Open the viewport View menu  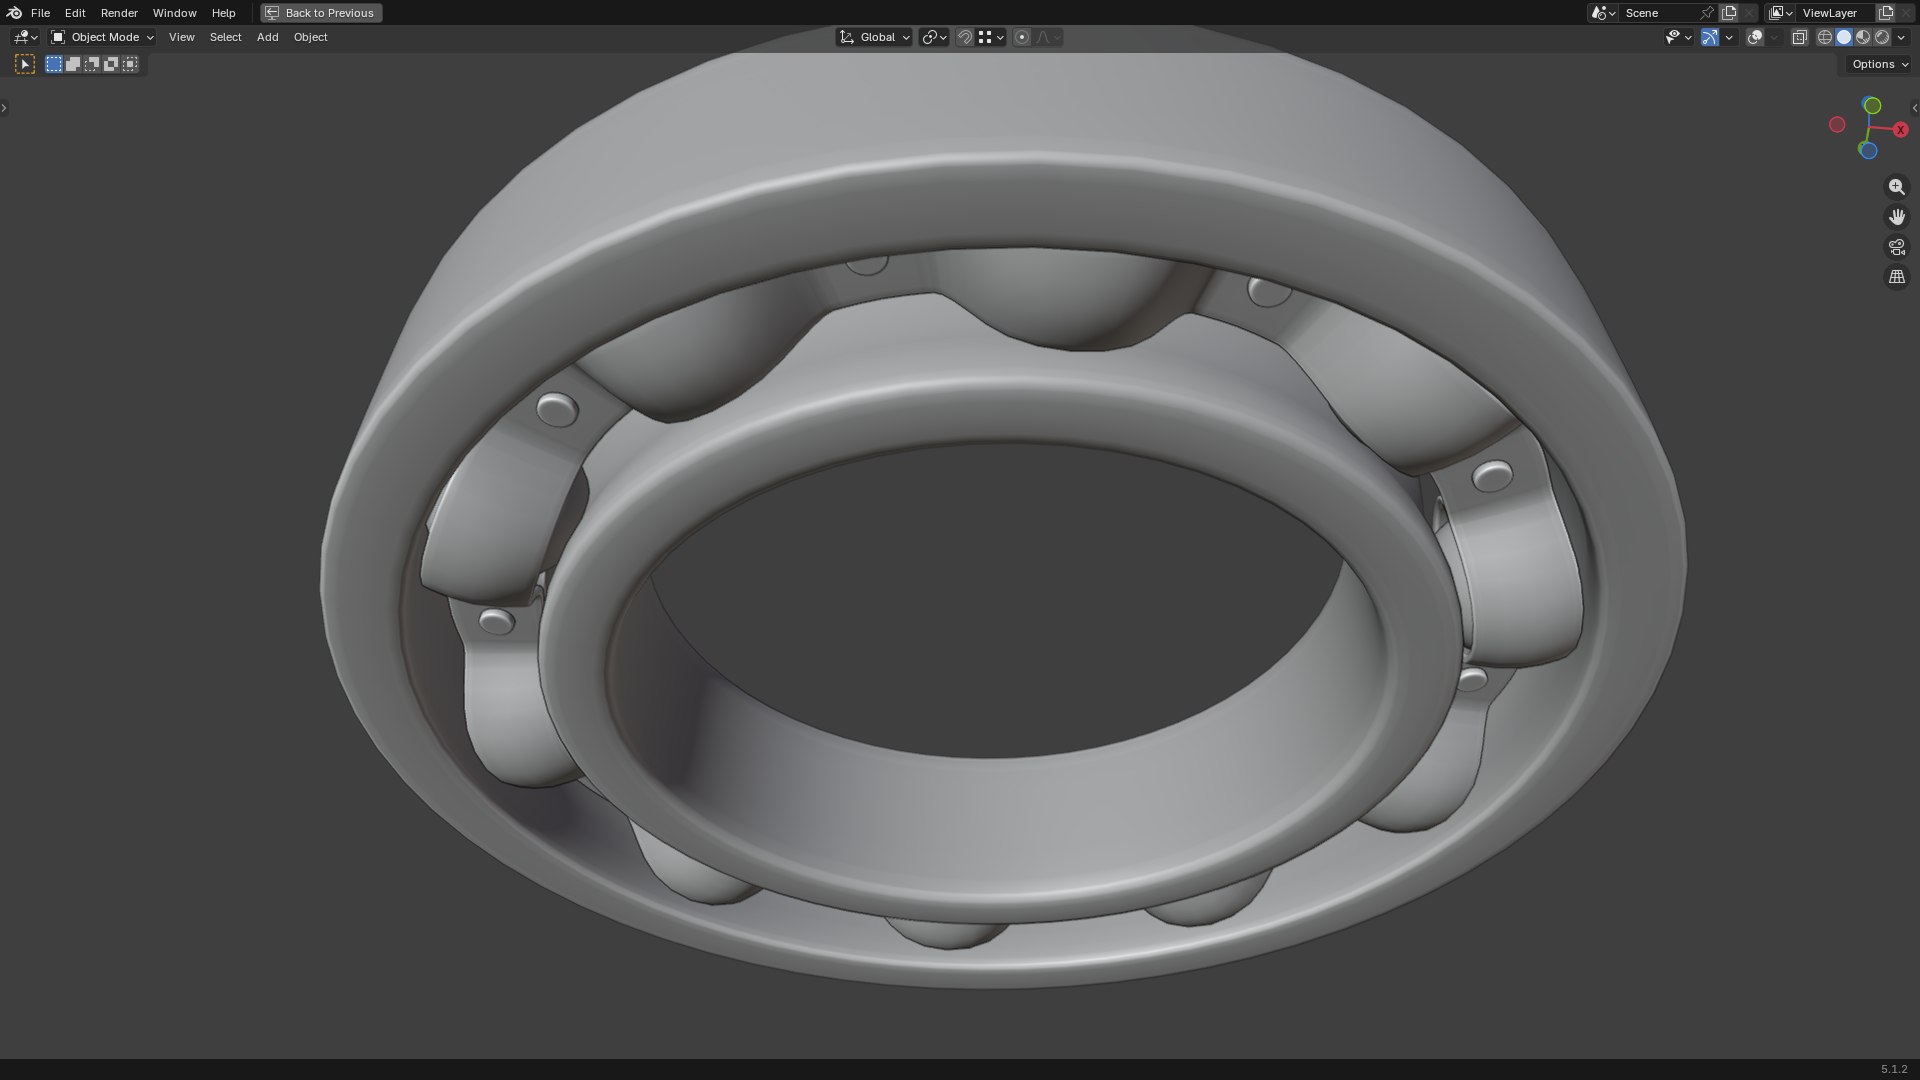181,37
